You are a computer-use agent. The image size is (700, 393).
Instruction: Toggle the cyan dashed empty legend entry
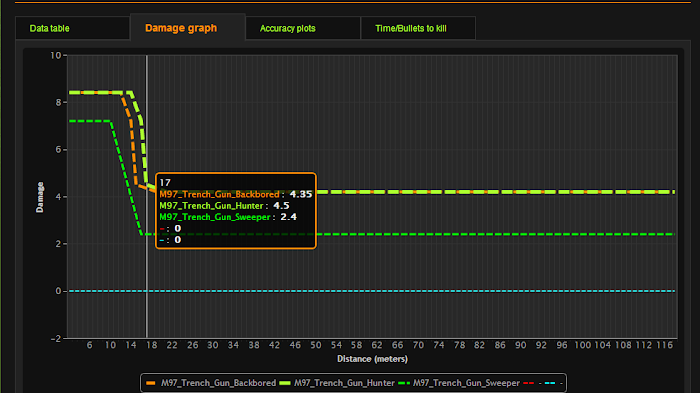pos(553,383)
